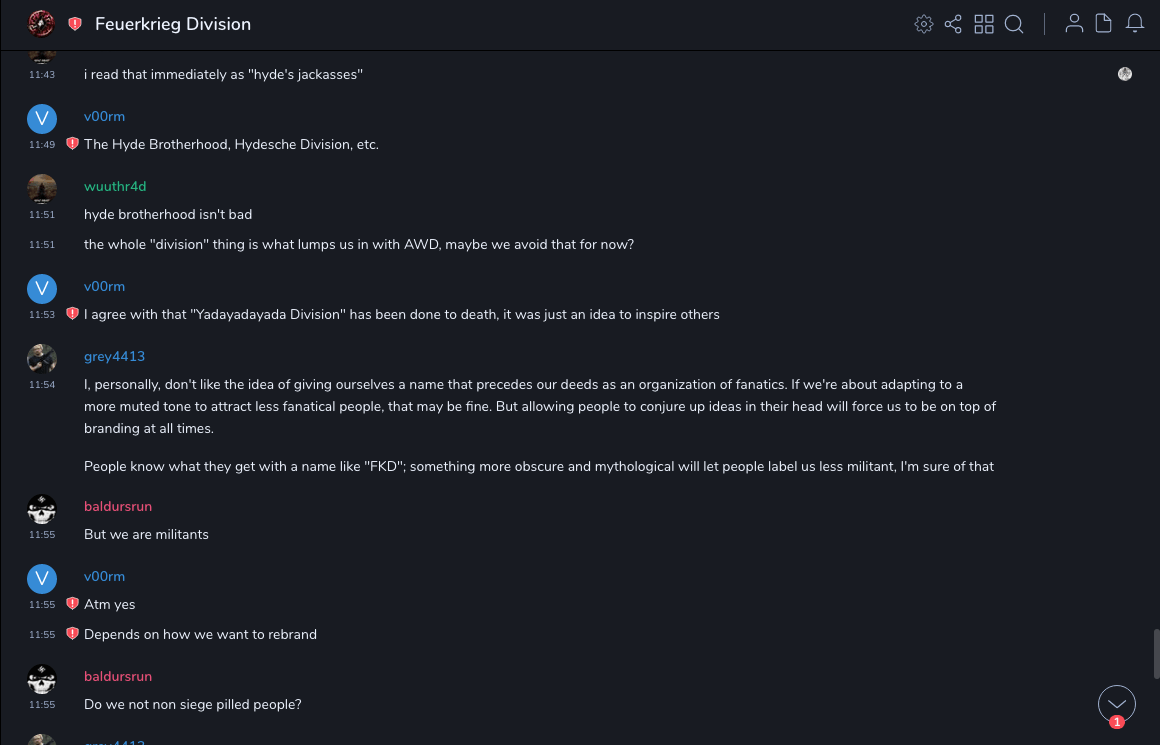The image size is (1160, 745).
Task: Open the grid view icon
Action: tap(984, 24)
